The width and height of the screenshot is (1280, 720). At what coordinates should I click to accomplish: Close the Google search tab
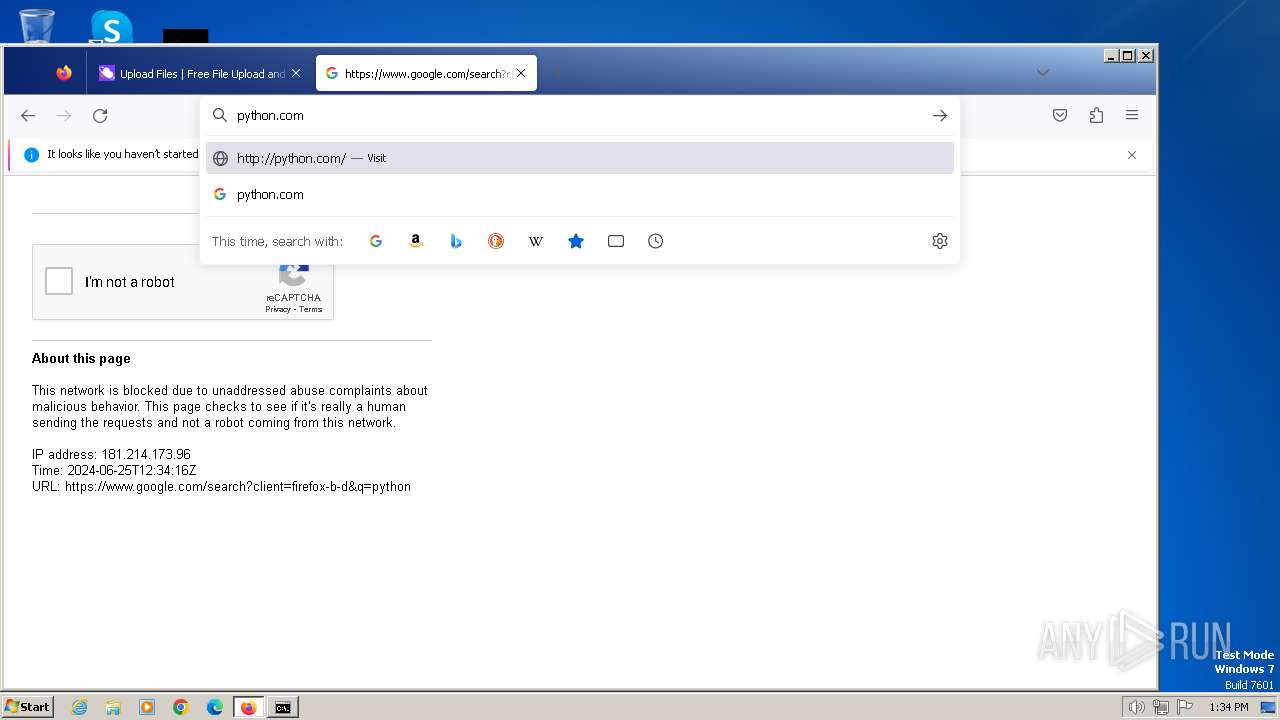point(521,73)
